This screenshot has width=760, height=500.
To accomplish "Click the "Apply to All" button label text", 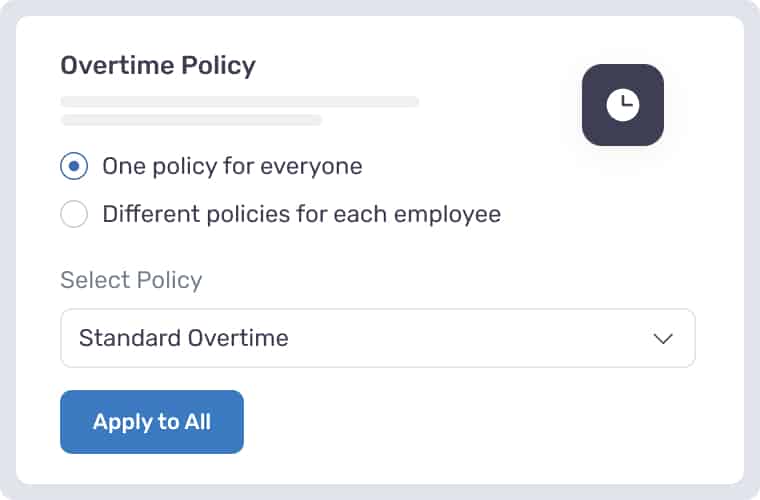I will [x=152, y=422].
